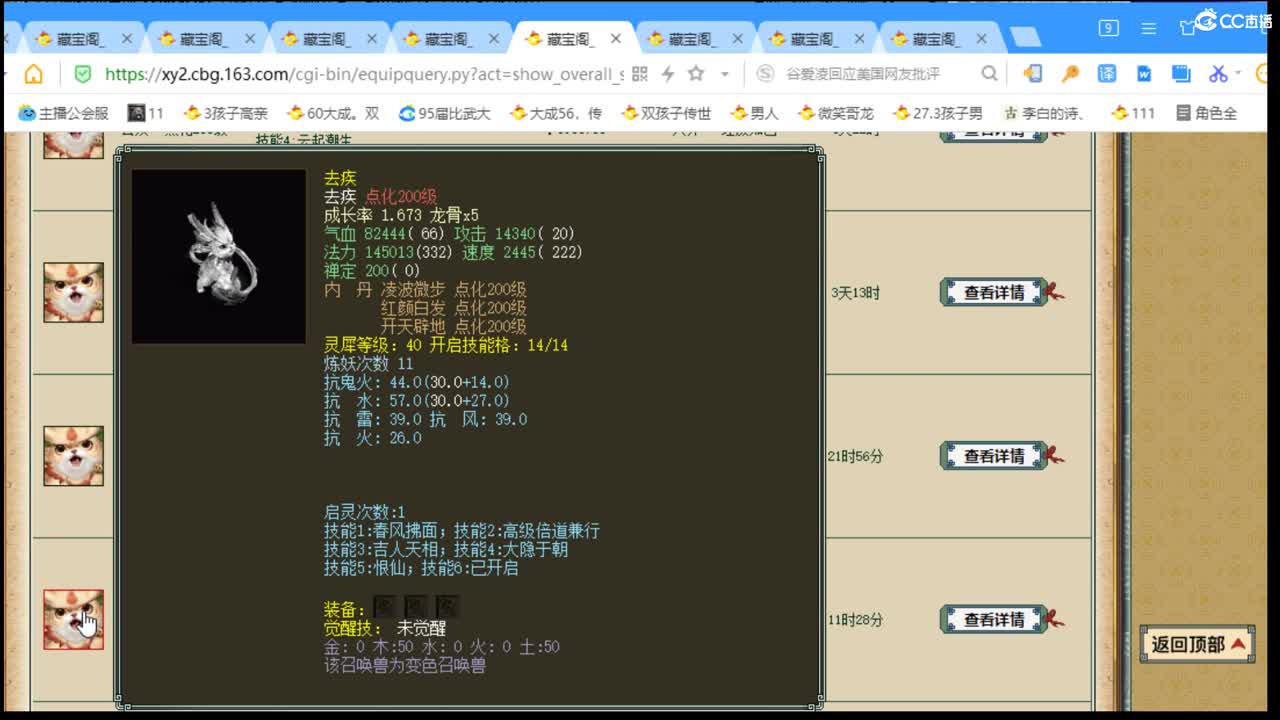The height and width of the screenshot is (720, 1280).
Task: Click the pet avatar in the 3天13时 row
Action: click(x=73, y=292)
